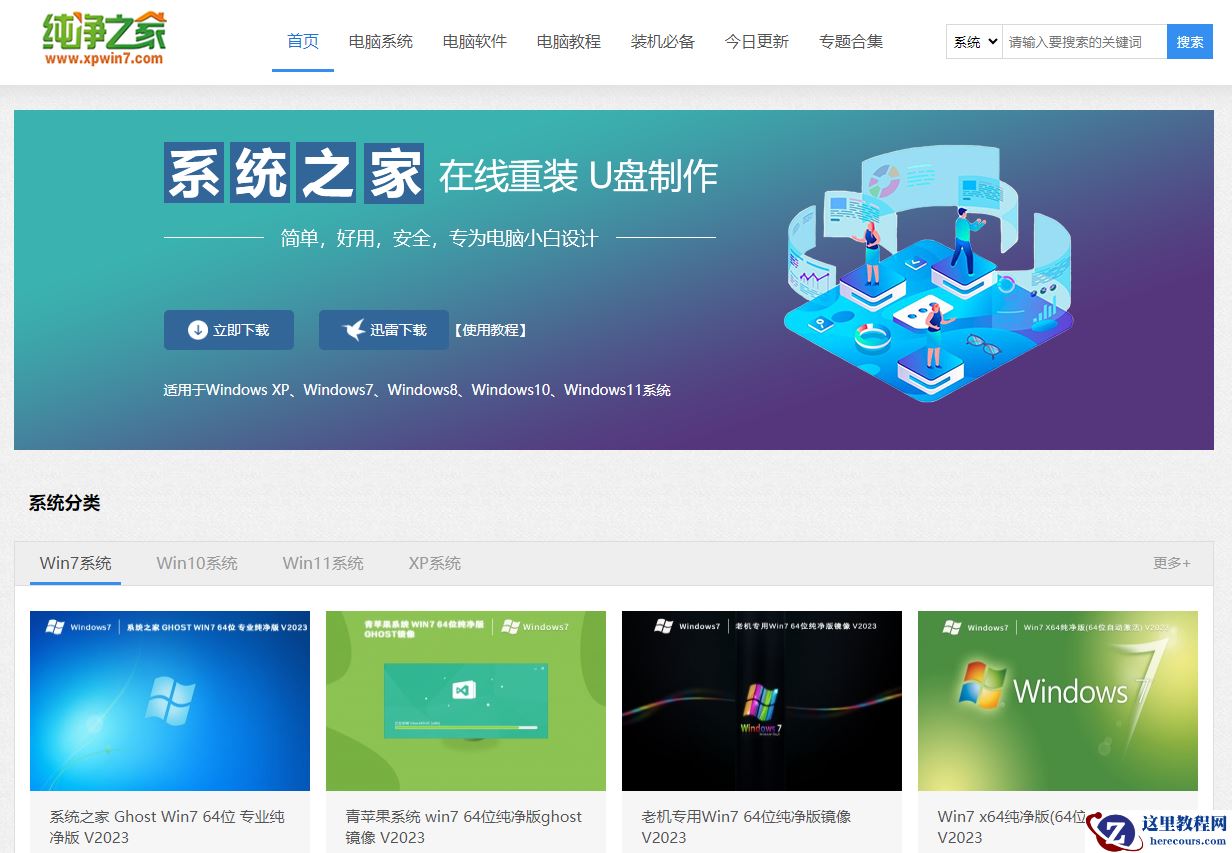
Task: Switch to the Win10系统 tab
Action: [x=197, y=563]
